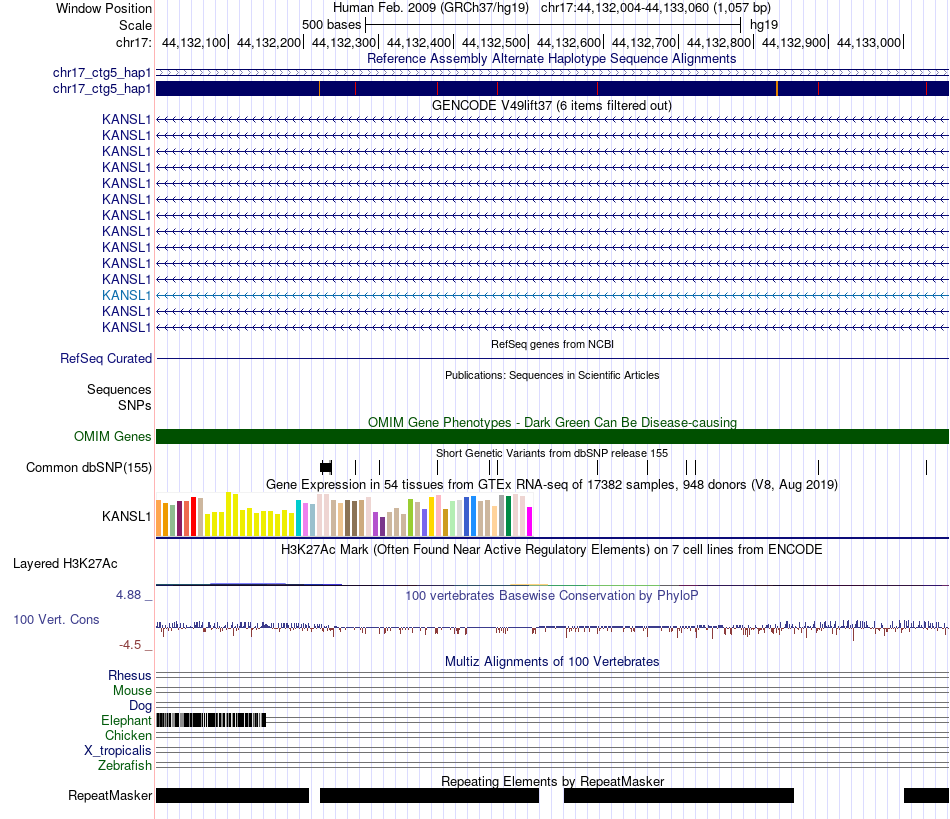Open Publications: Sequences in Scientific Articles title
Screen dimensions: 950x819
(552, 375)
